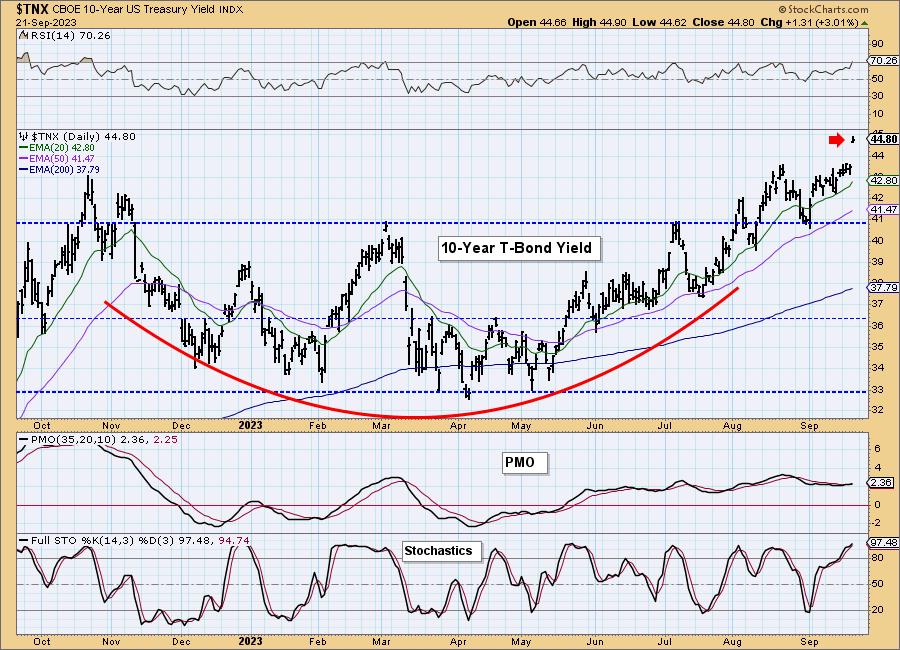Image resolution: width=900 pixels, height=650 pixels.
Task: Click the Close 44.80 header value
Action: [723, 22]
